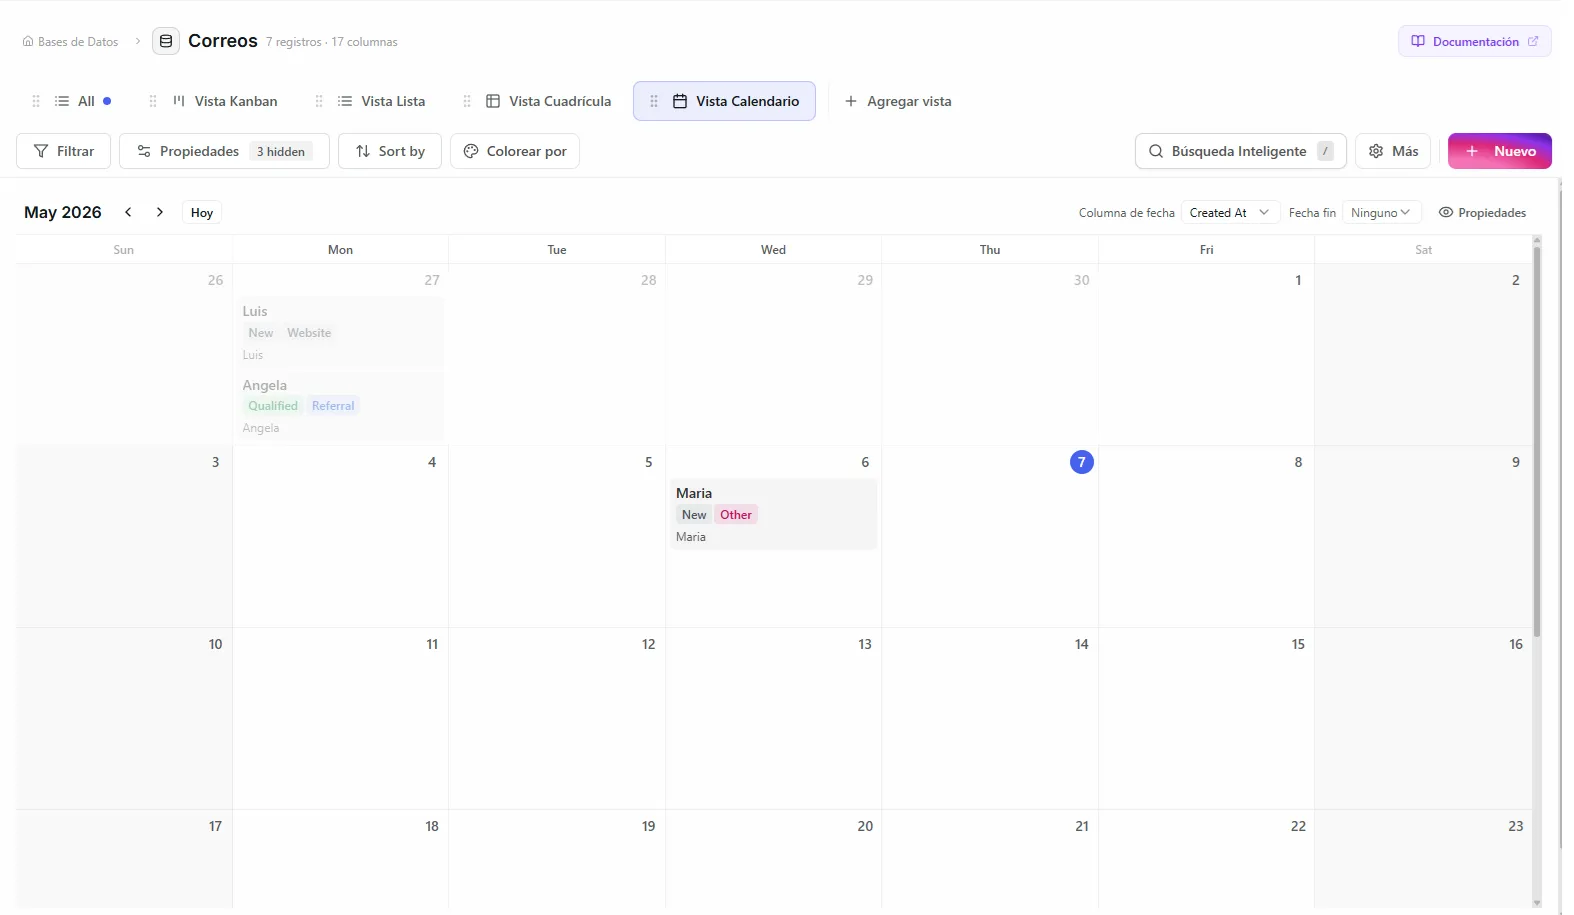The height and width of the screenshot is (915, 1574).
Task: Click the Nuevo button
Action: tap(1500, 151)
